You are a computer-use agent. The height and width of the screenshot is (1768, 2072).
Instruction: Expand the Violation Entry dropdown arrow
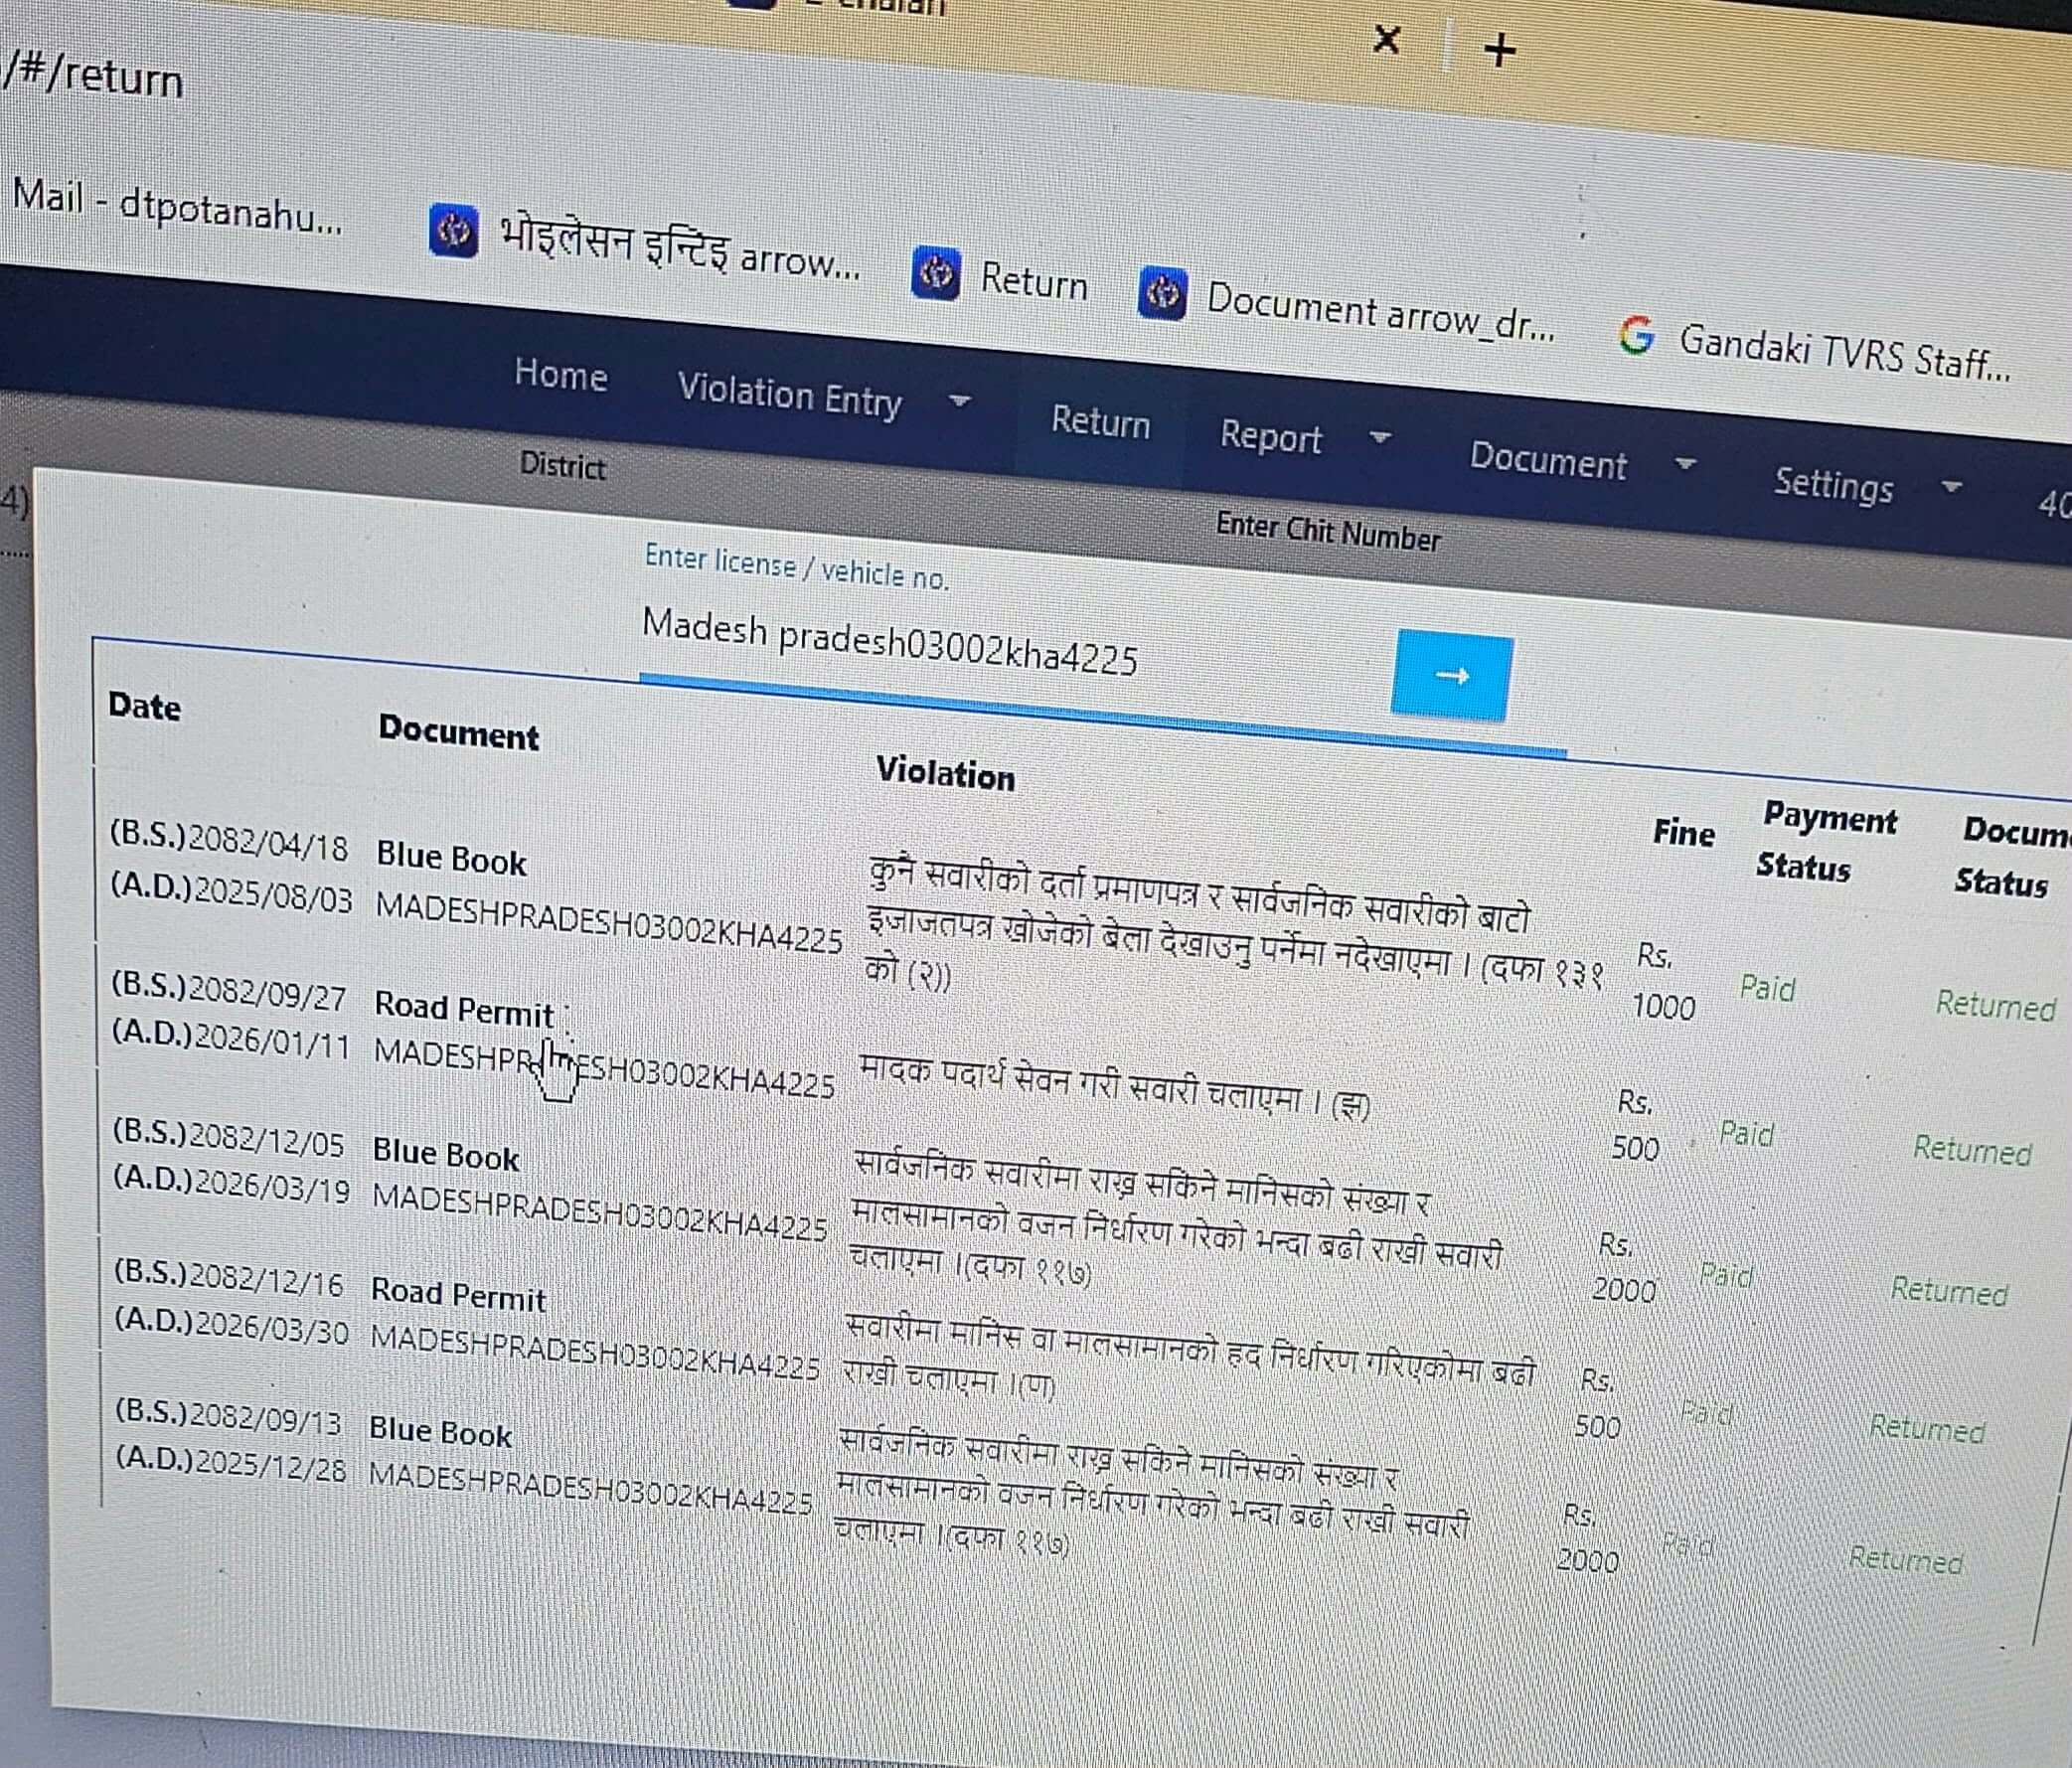[x=959, y=402]
